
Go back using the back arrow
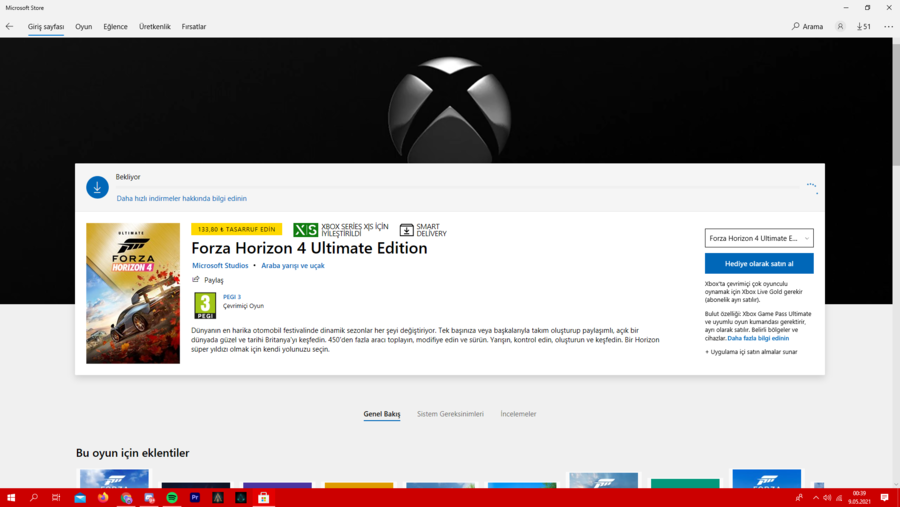pos(9,26)
